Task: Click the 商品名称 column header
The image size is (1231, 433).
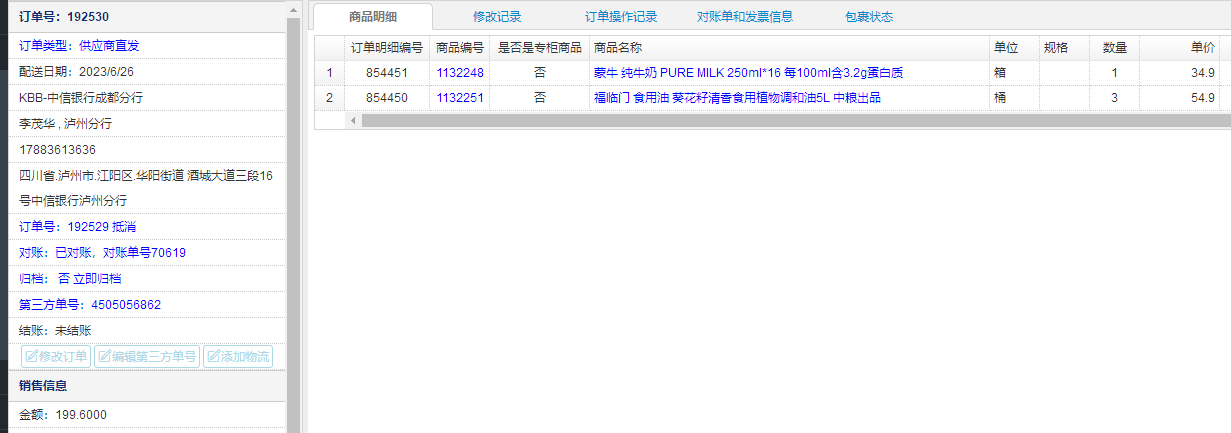Action: 788,48
